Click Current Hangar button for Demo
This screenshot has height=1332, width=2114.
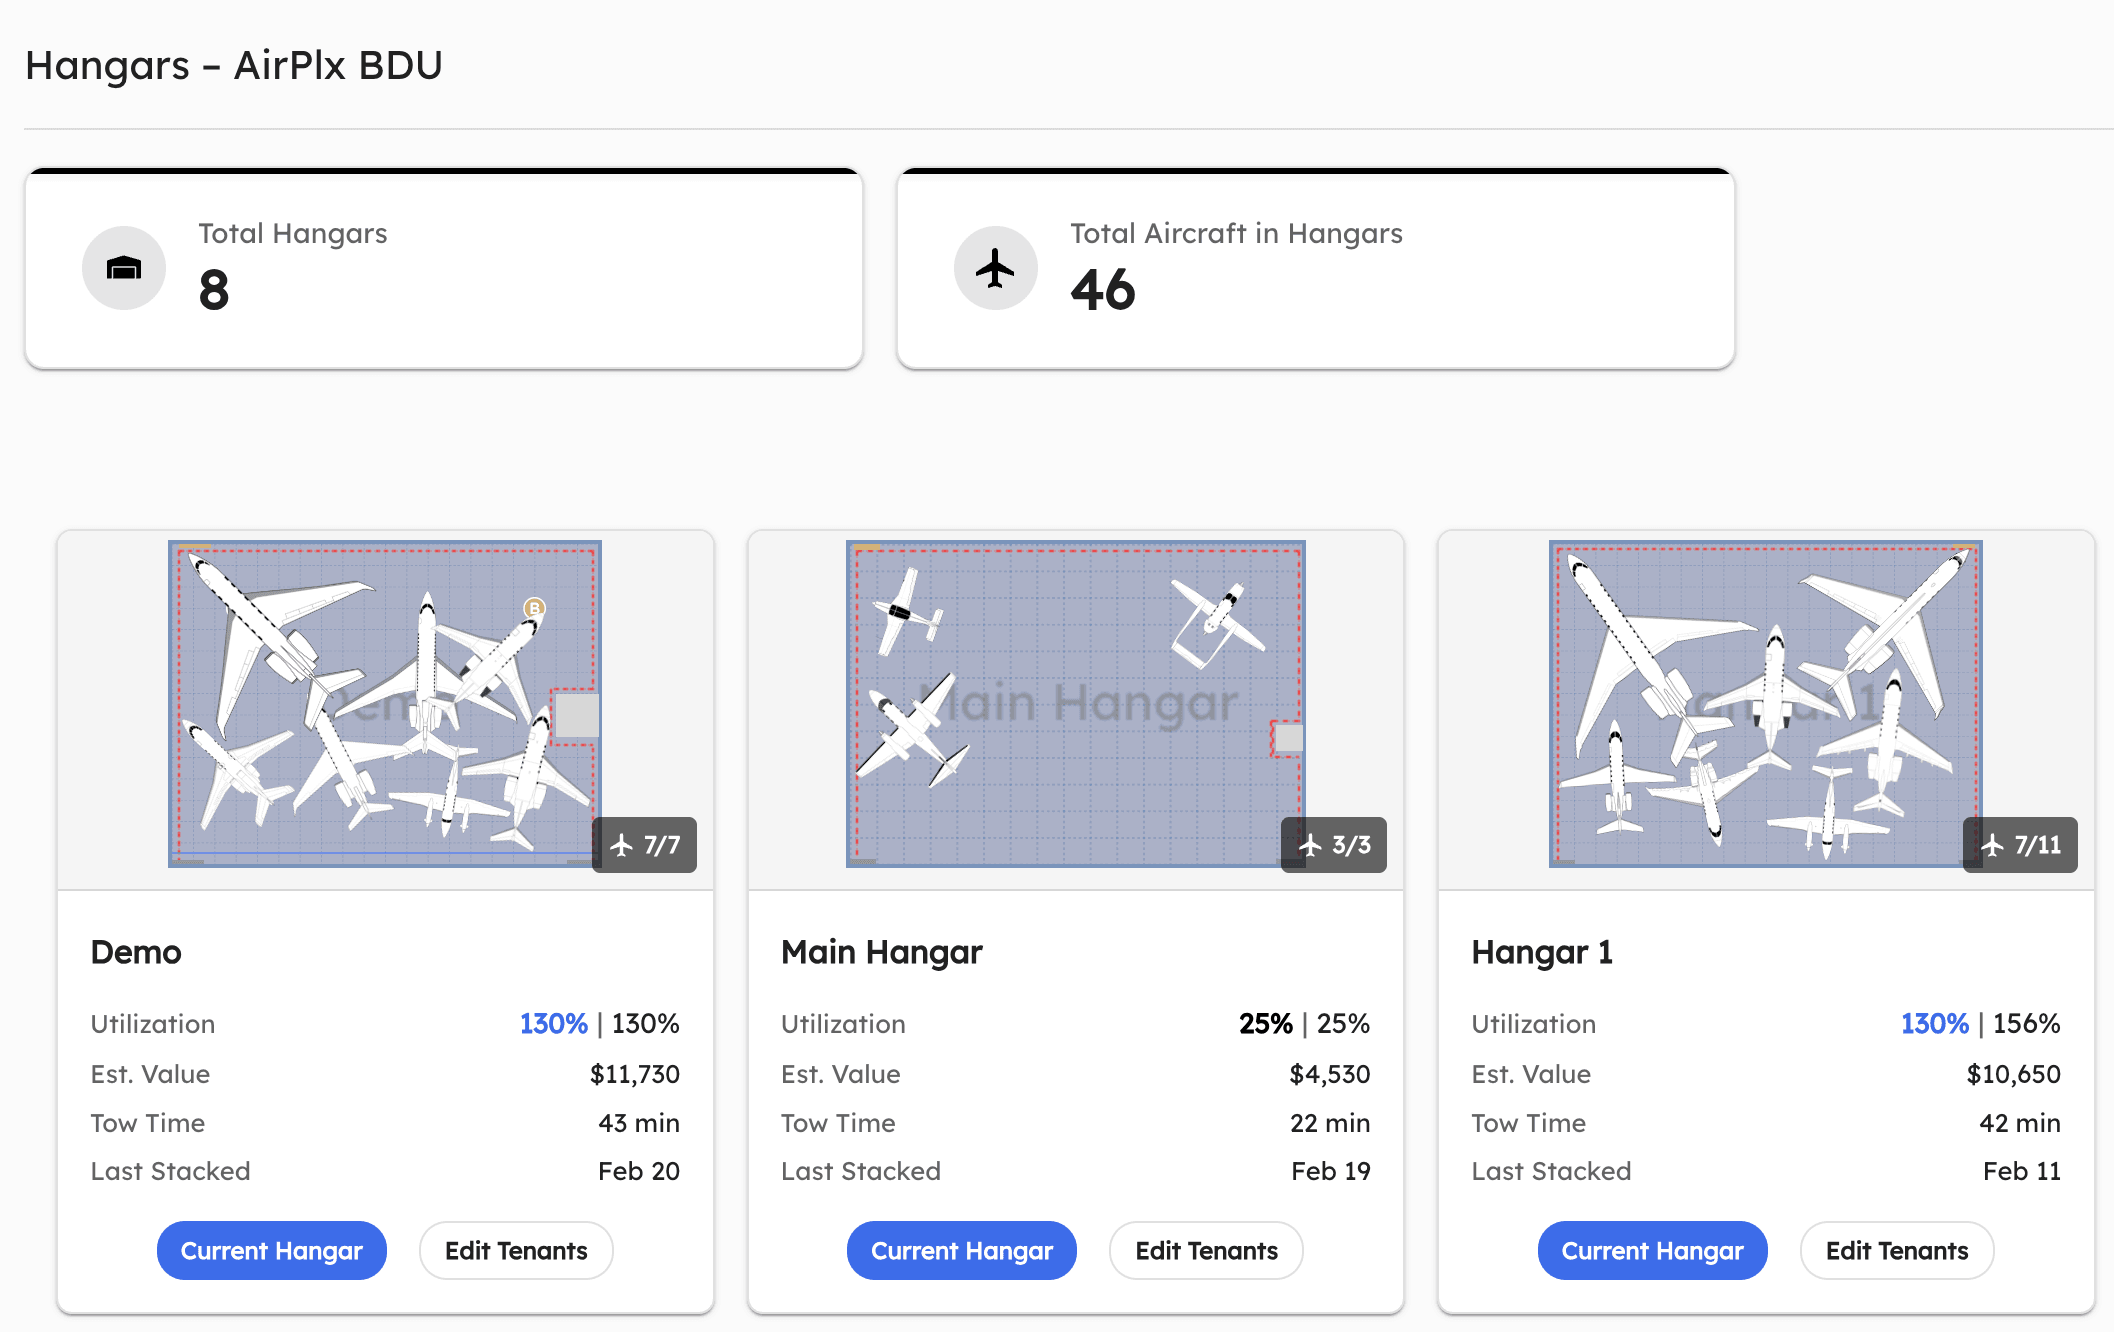tap(271, 1250)
